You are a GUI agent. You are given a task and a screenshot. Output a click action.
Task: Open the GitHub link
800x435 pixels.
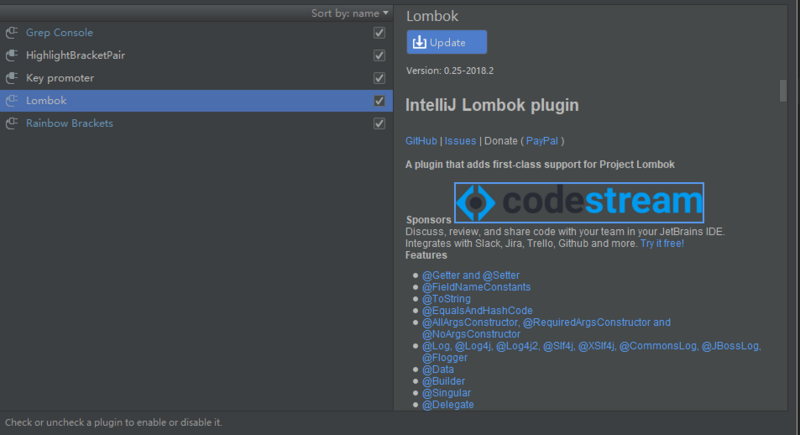click(421, 141)
